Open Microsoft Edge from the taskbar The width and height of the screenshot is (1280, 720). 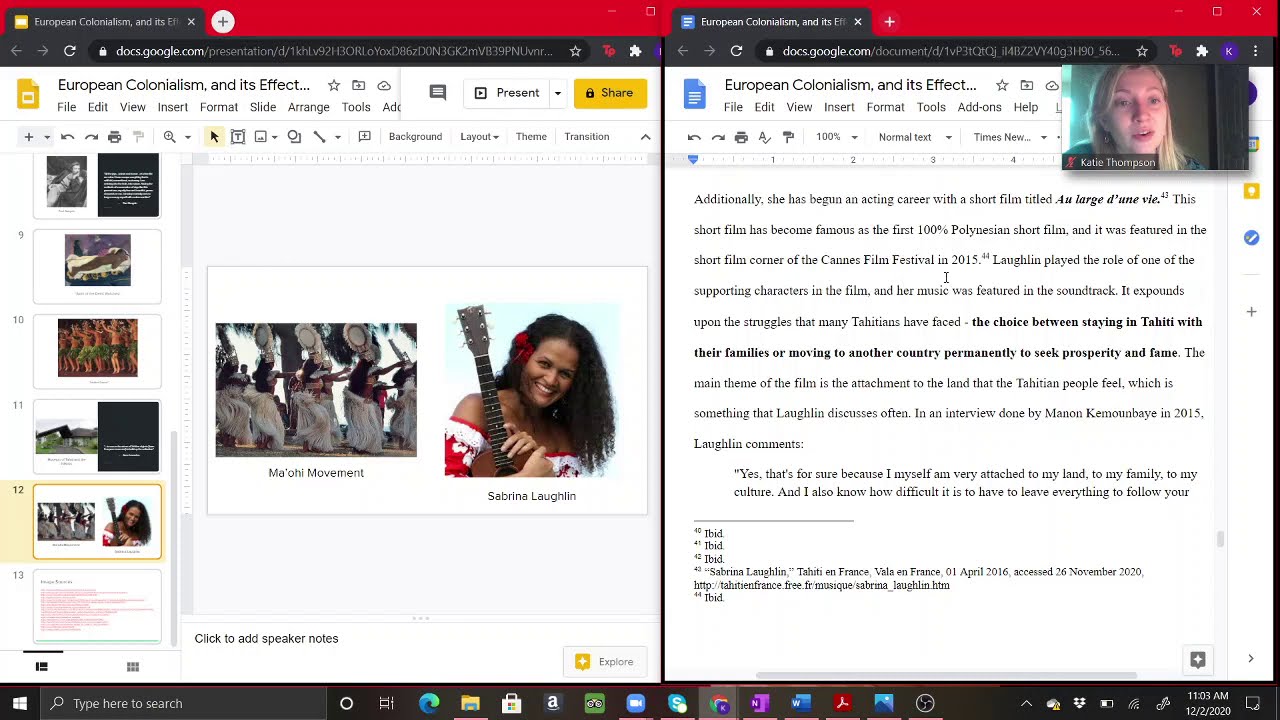pyautogui.click(x=429, y=703)
